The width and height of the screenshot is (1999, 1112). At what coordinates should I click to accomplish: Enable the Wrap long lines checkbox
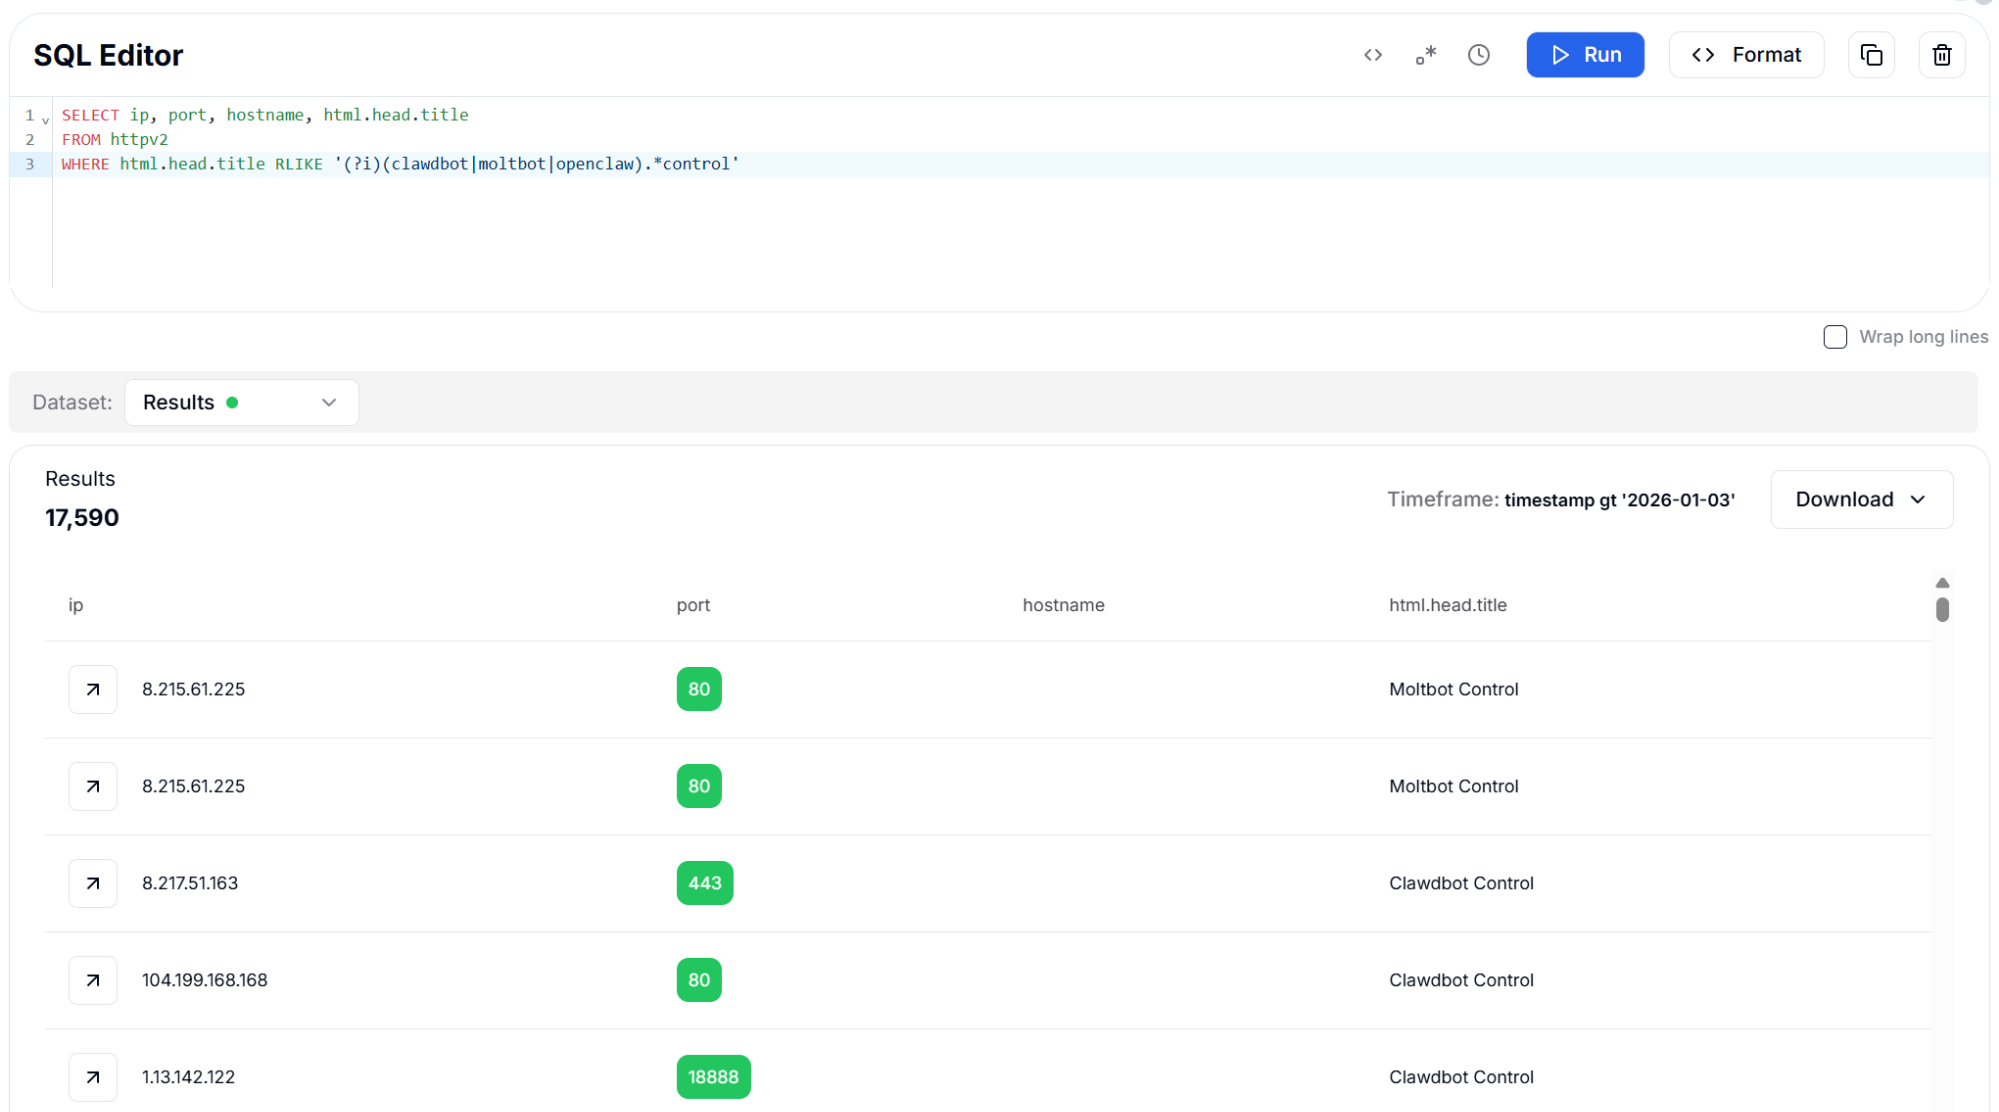click(x=1836, y=337)
